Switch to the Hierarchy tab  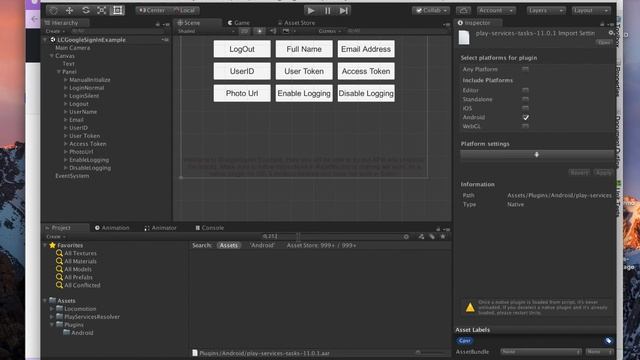tap(65, 23)
